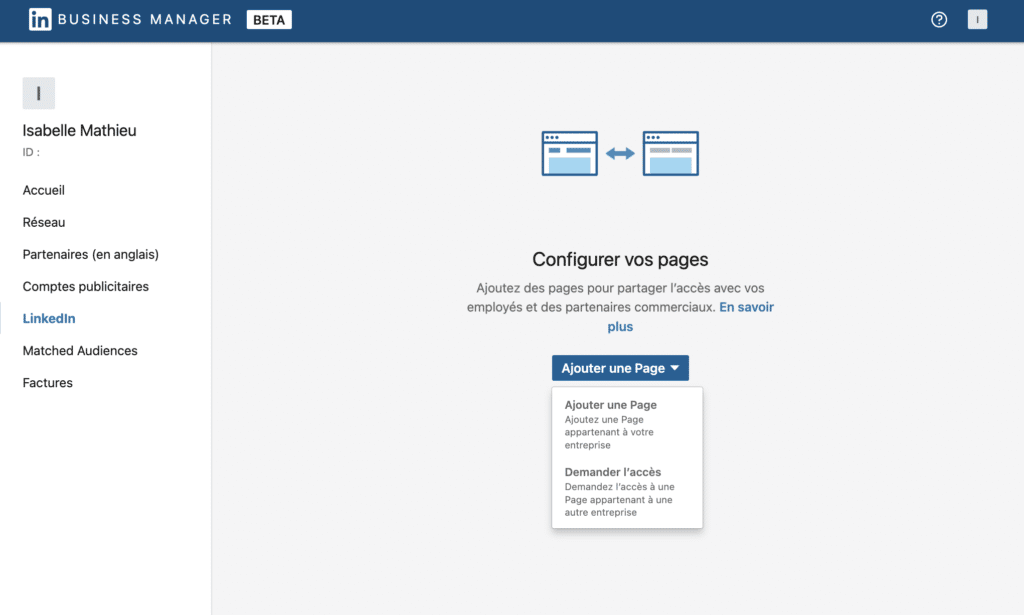
Task: Click the left browser window illustration
Action: click(x=569, y=153)
